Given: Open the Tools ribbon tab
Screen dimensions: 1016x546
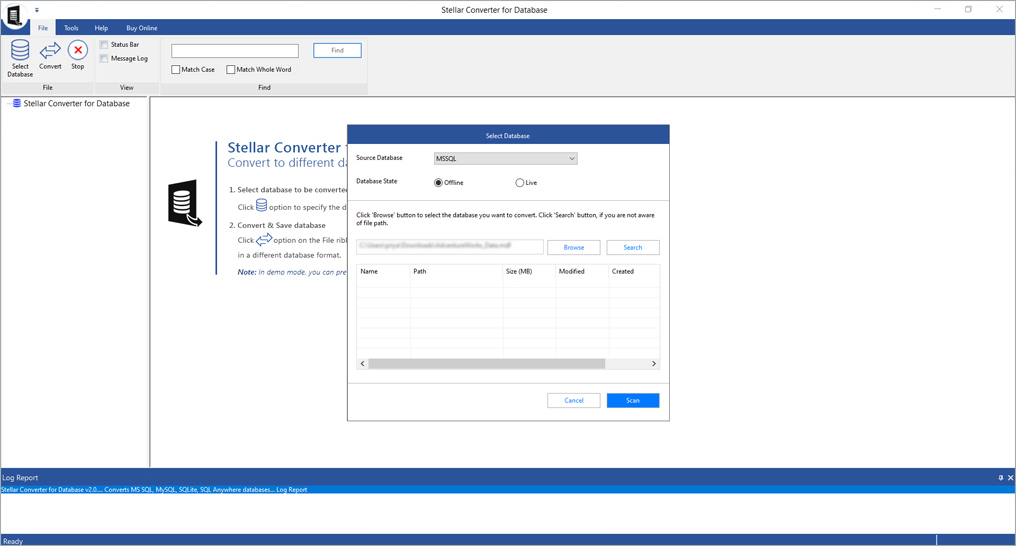Looking at the screenshot, I should pyautogui.click(x=71, y=28).
